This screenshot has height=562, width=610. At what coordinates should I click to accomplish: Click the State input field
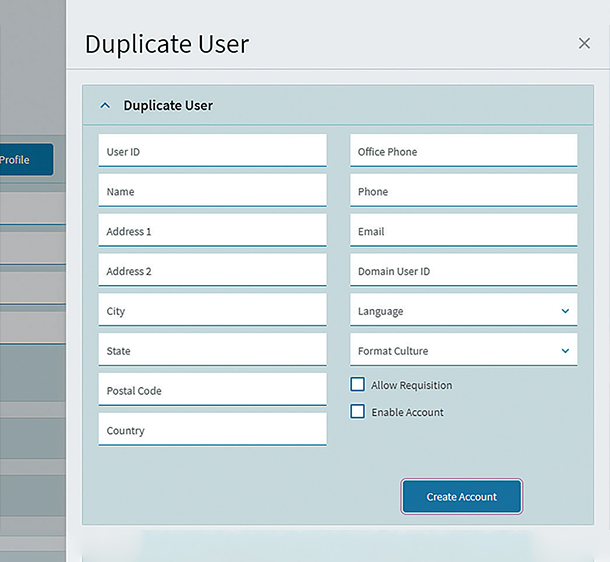coord(212,351)
